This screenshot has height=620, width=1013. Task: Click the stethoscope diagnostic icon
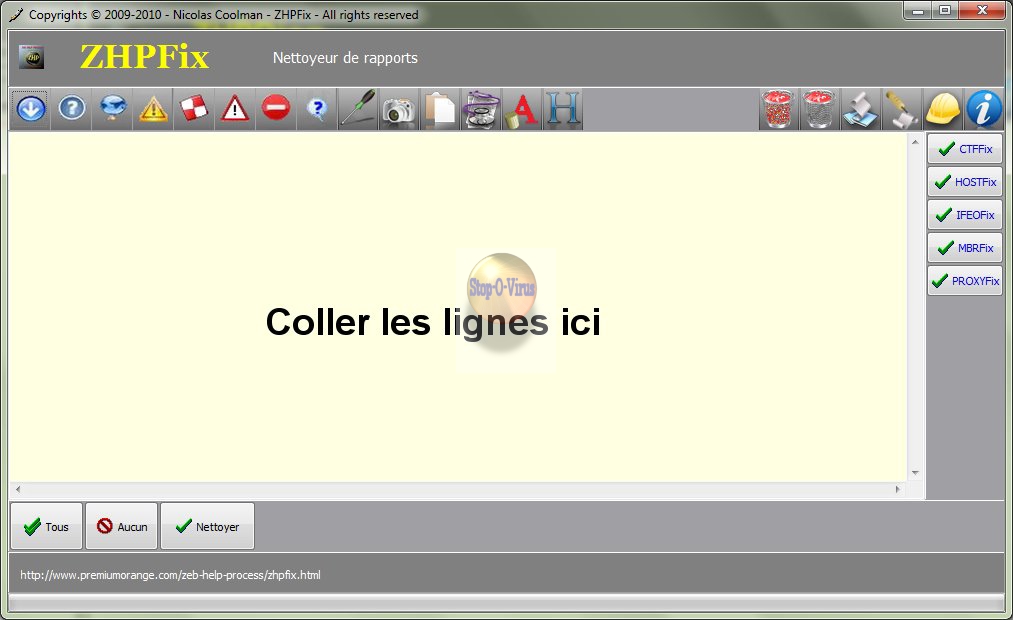point(481,109)
